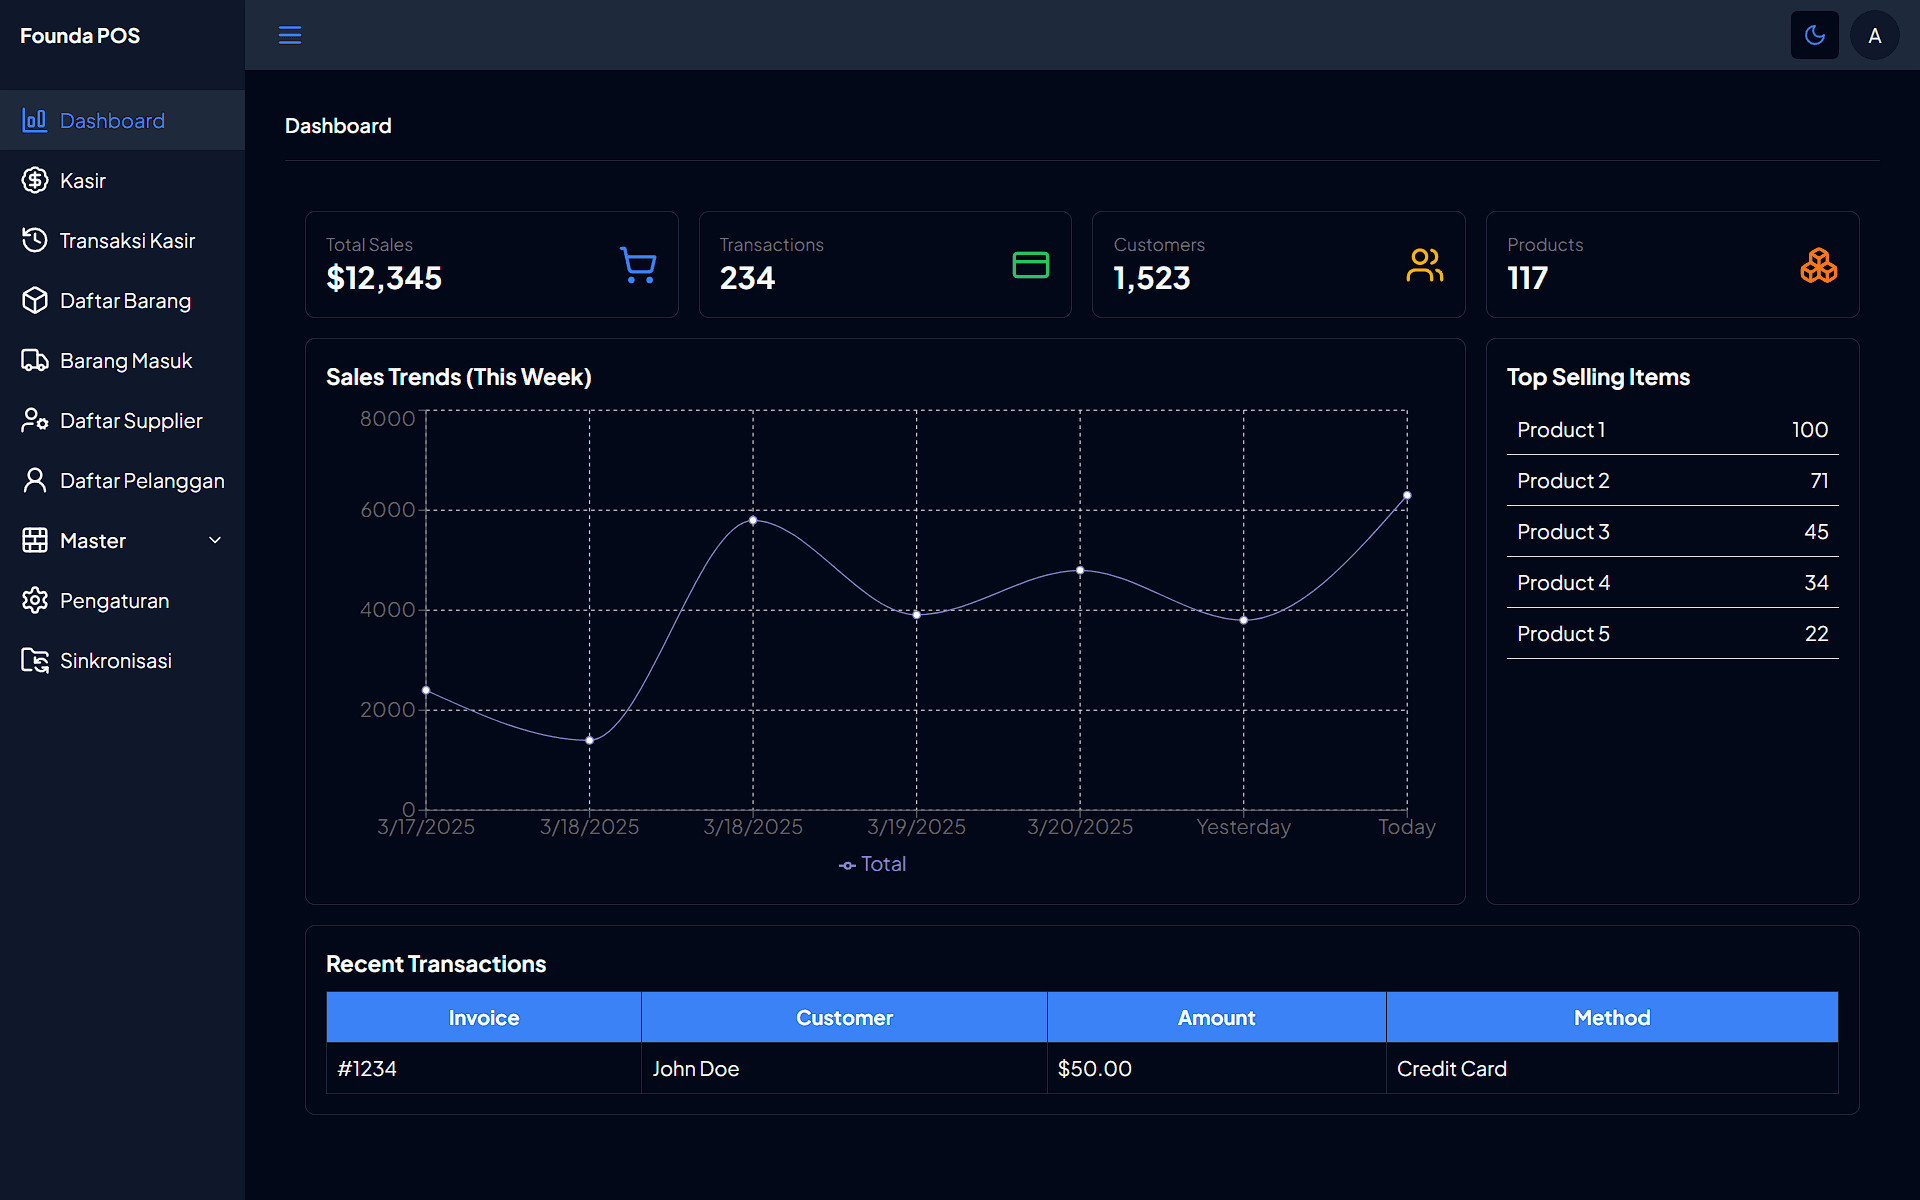Click the Products orange boxes icon

coord(1818,265)
